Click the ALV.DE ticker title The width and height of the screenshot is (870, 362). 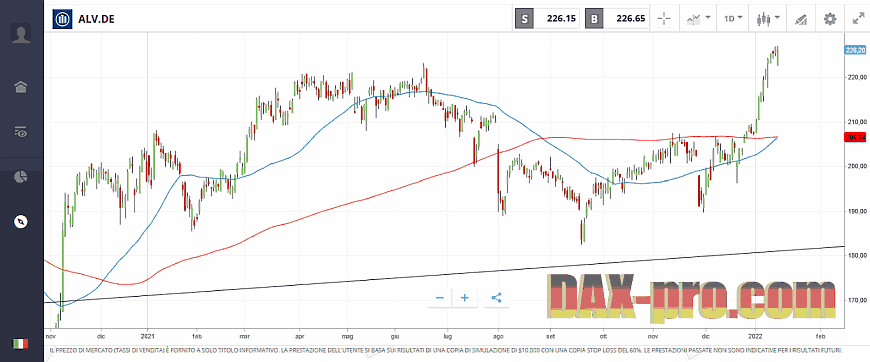97,19
